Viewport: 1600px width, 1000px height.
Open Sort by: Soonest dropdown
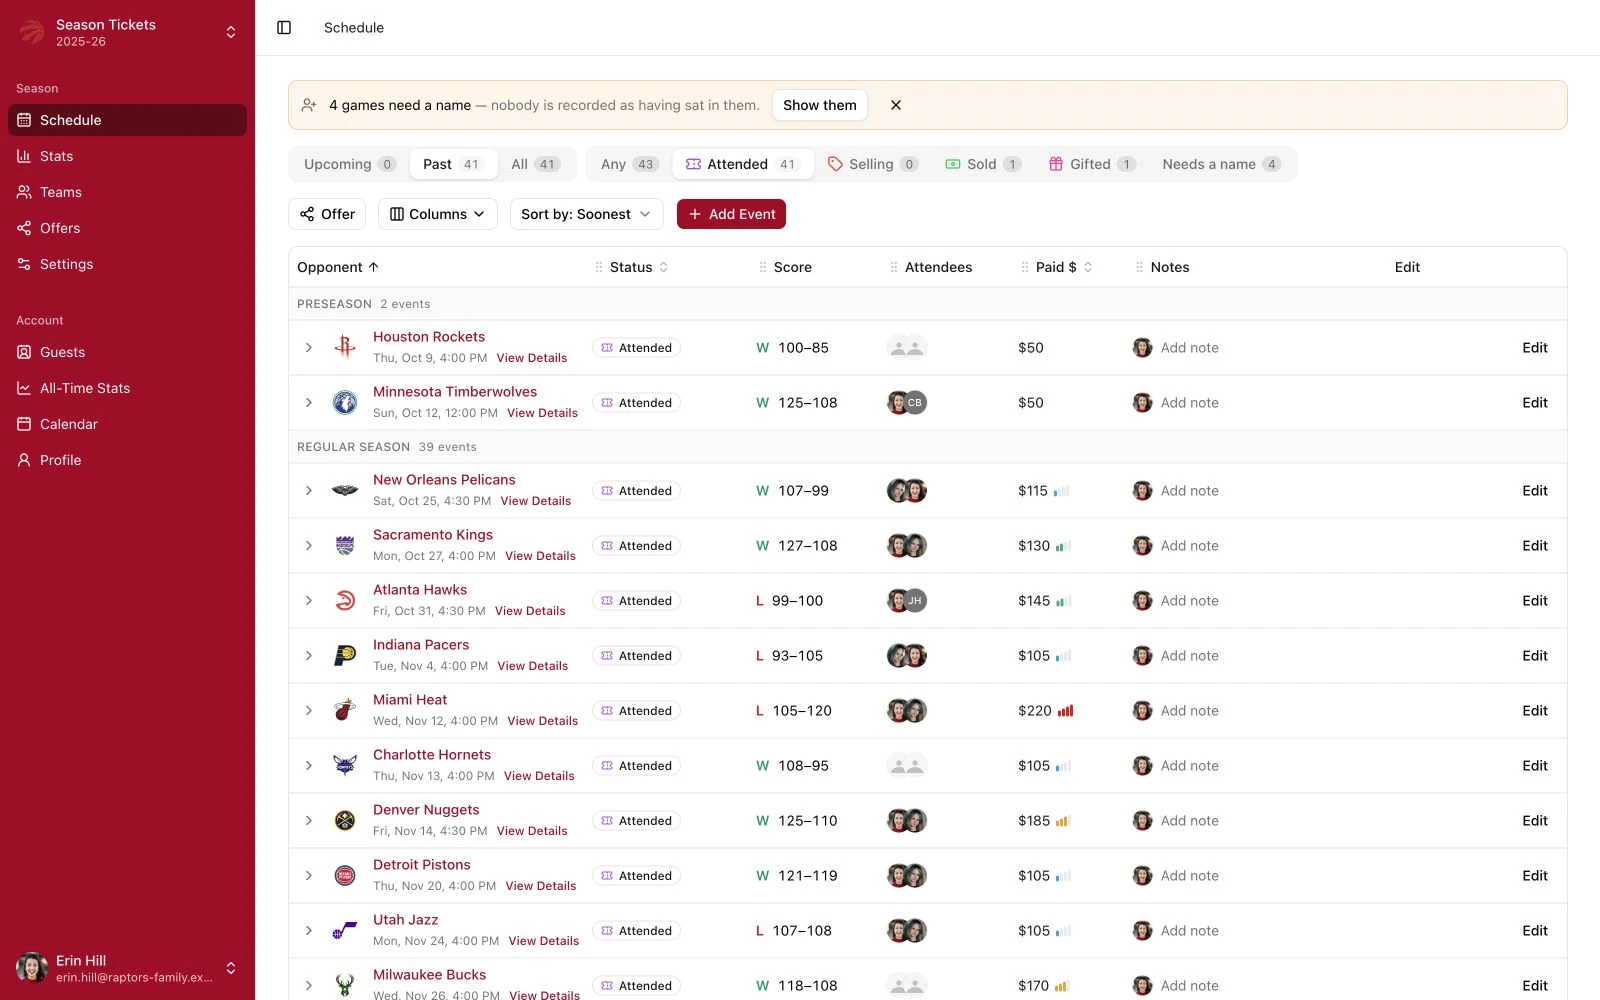click(x=586, y=214)
